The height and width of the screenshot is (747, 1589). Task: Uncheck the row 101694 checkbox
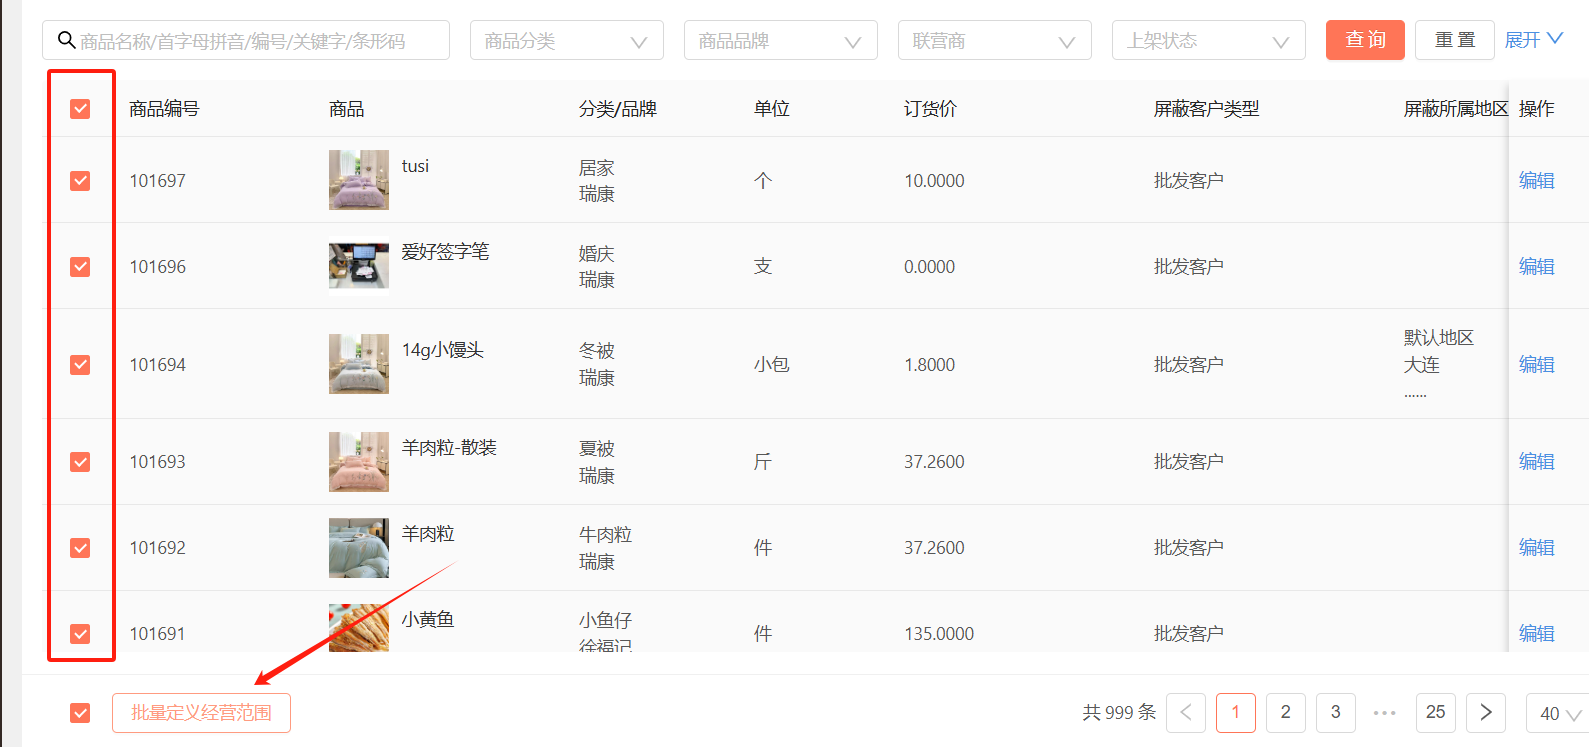coord(80,364)
